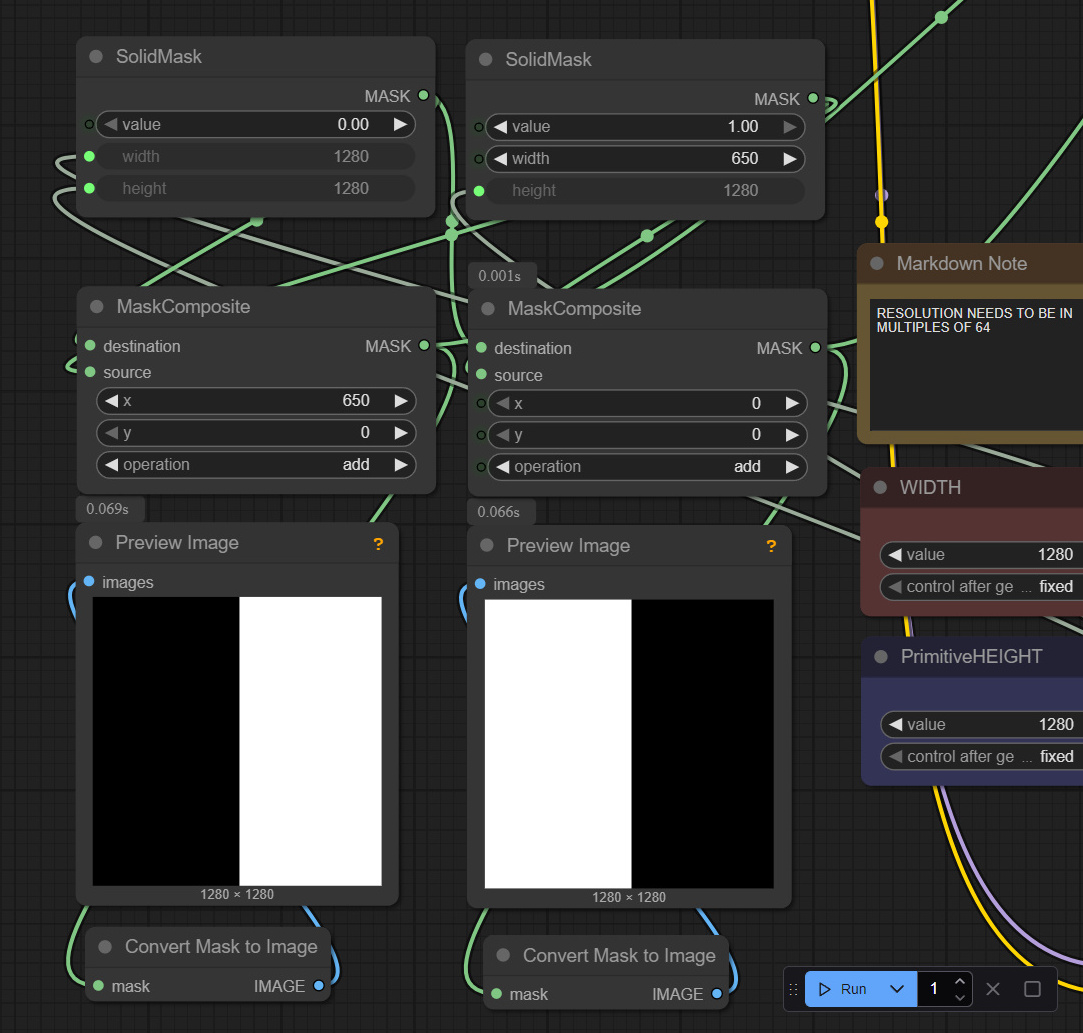Click the WIDTH value field showing 1280
The image size is (1083, 1033).
click(x=982, y=554)
